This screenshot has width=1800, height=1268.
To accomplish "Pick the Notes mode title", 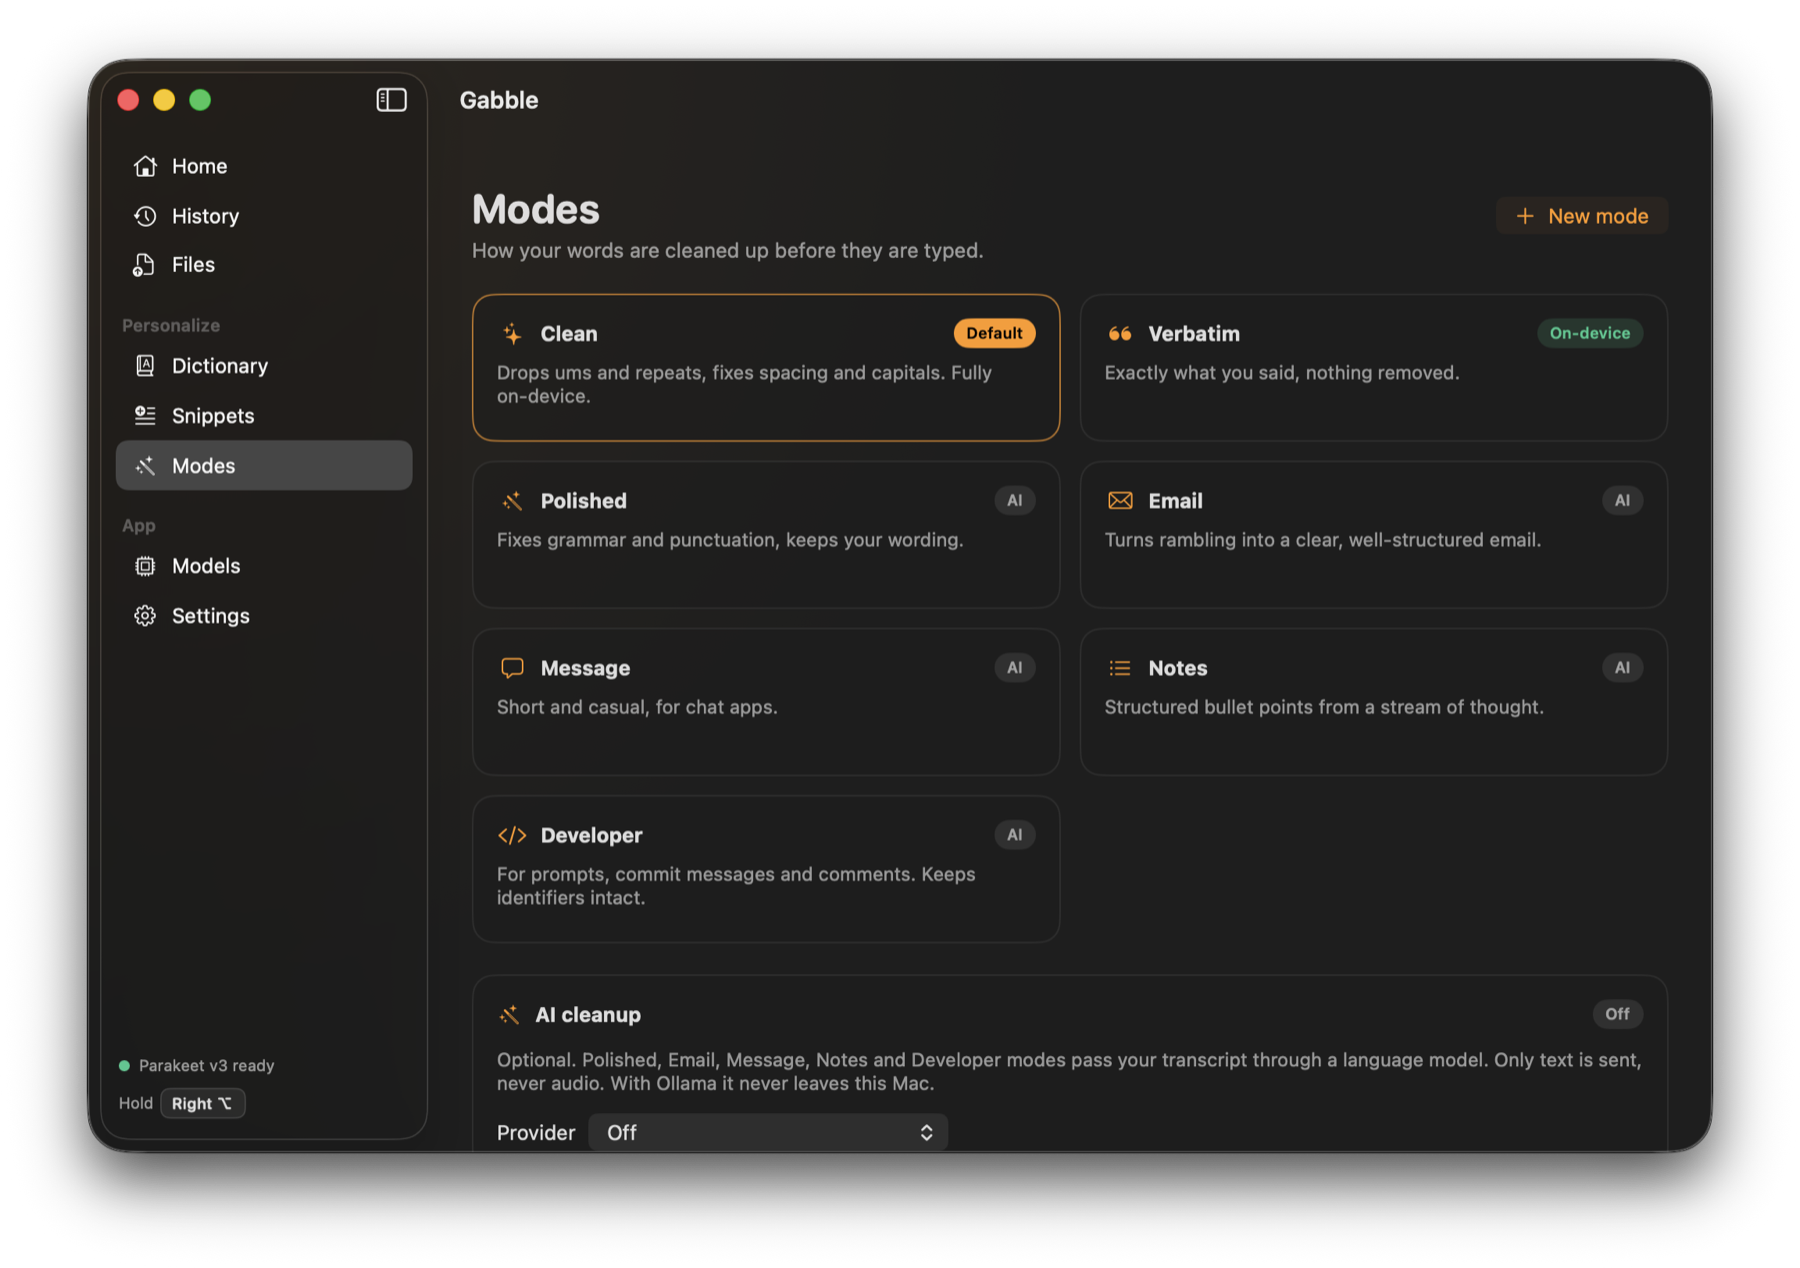I will [x=1178, y=668].
